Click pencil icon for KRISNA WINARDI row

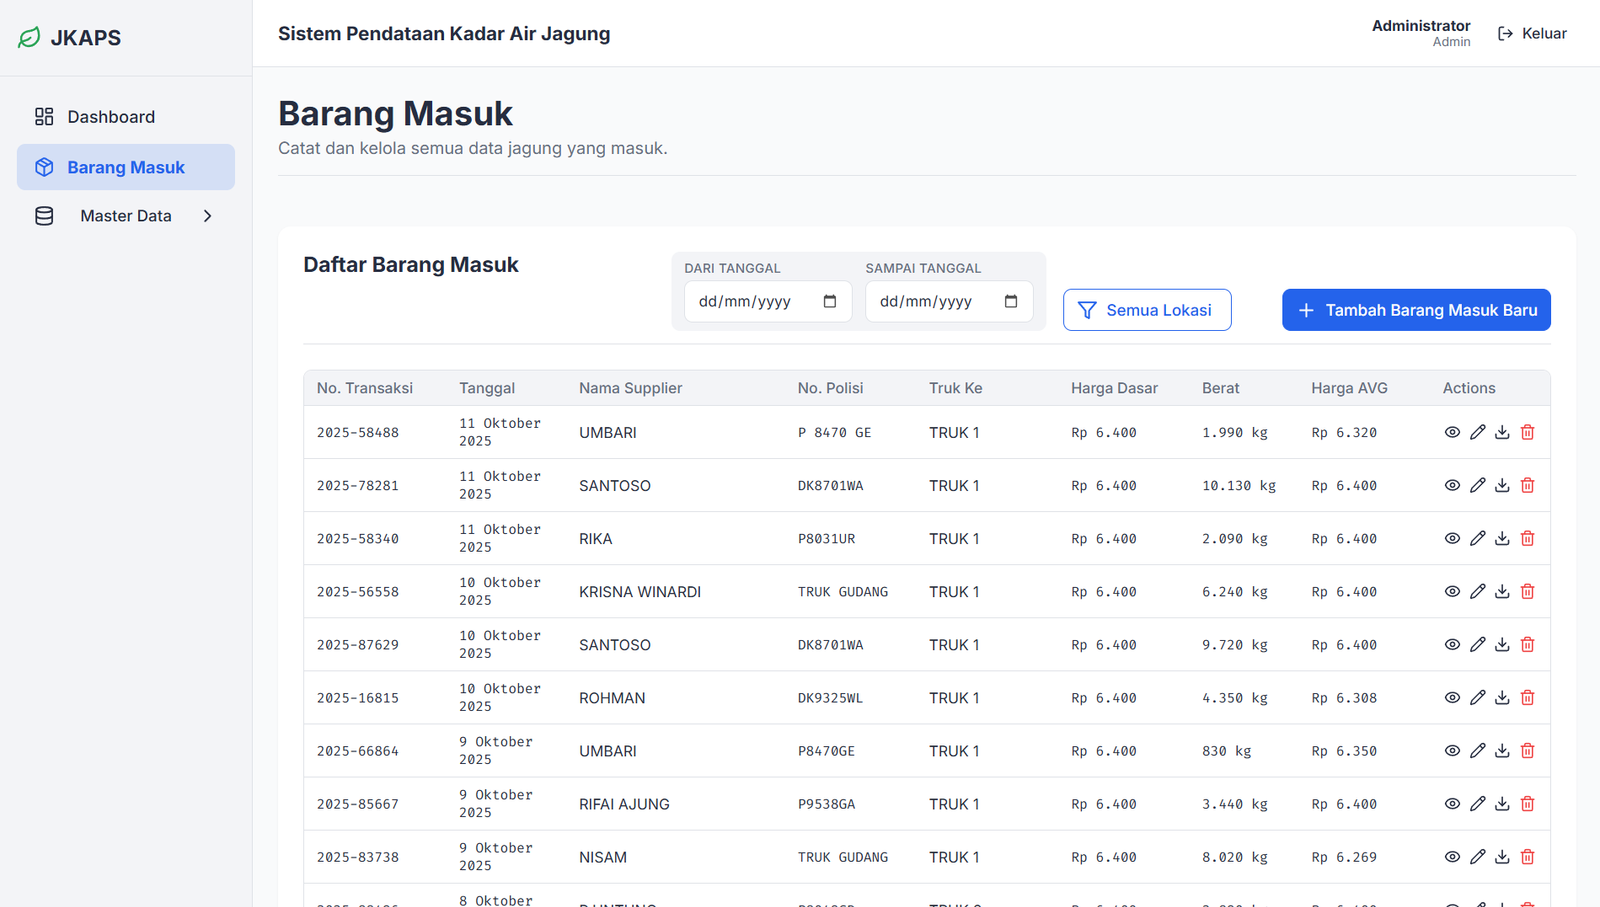1477,591
